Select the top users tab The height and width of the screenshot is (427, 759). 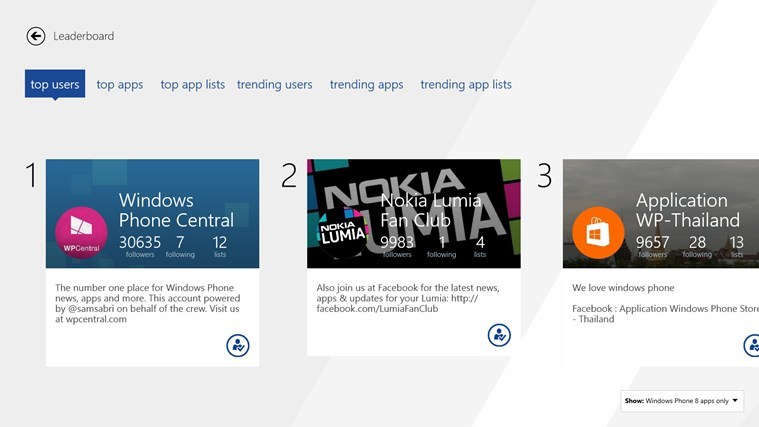click(x=55, y=84)
